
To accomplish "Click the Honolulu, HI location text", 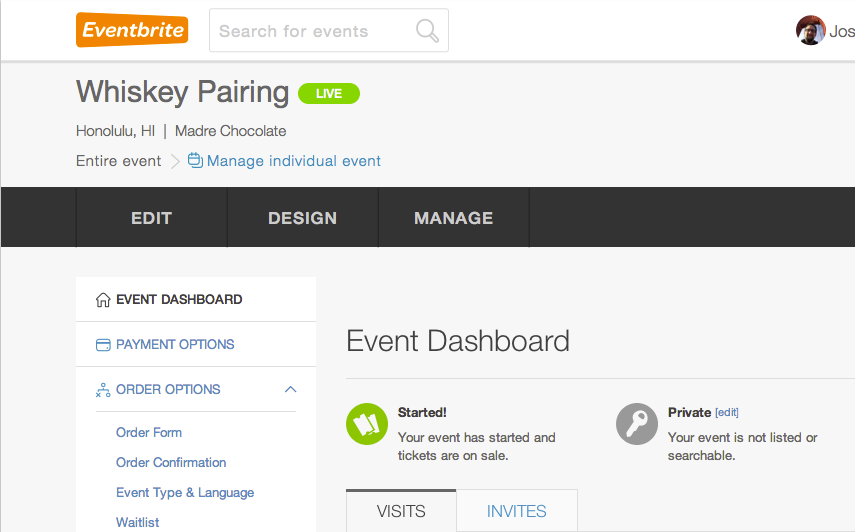I will pyautogui.click(x=115, y=131).
